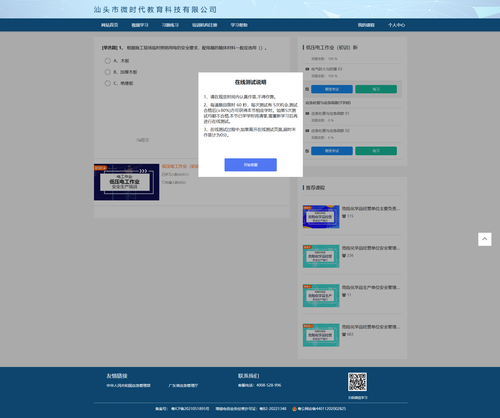The image size is (500, 418).
Task: Click the people icon next to 683
Action: [x=344, y=334]
